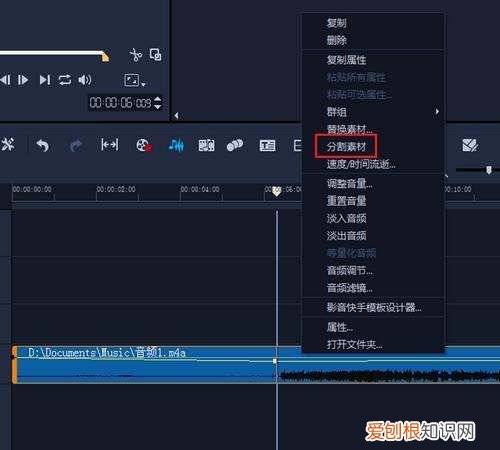The width and height of the screenshot is (500, 450).
Task: Click the preview volume speaker icon
Action: (x=85, y=80)
